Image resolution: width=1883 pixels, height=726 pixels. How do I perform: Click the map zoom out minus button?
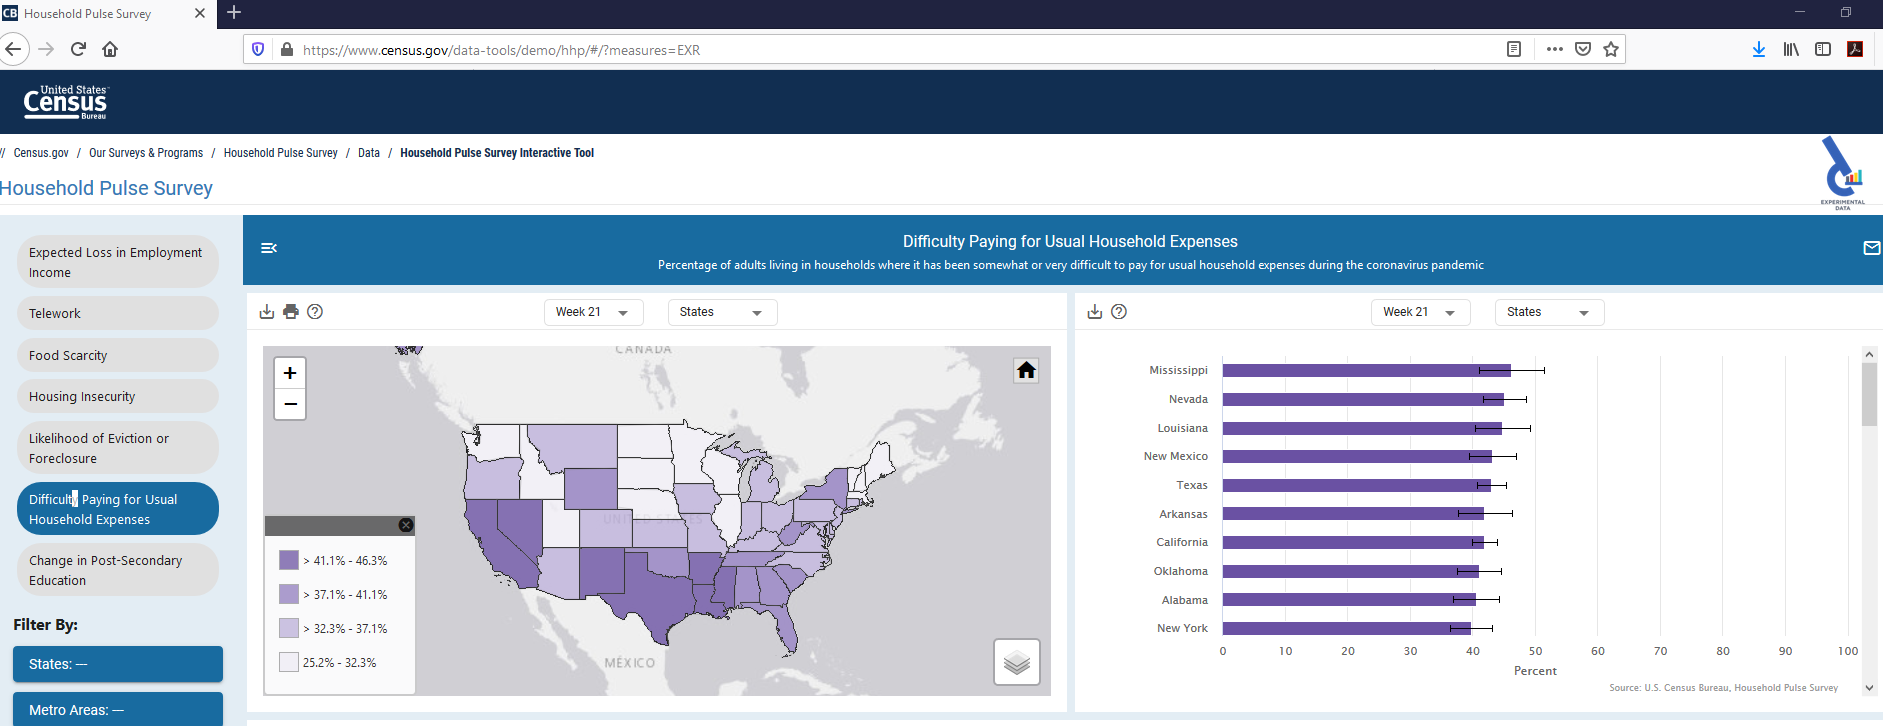pos(290,404)
